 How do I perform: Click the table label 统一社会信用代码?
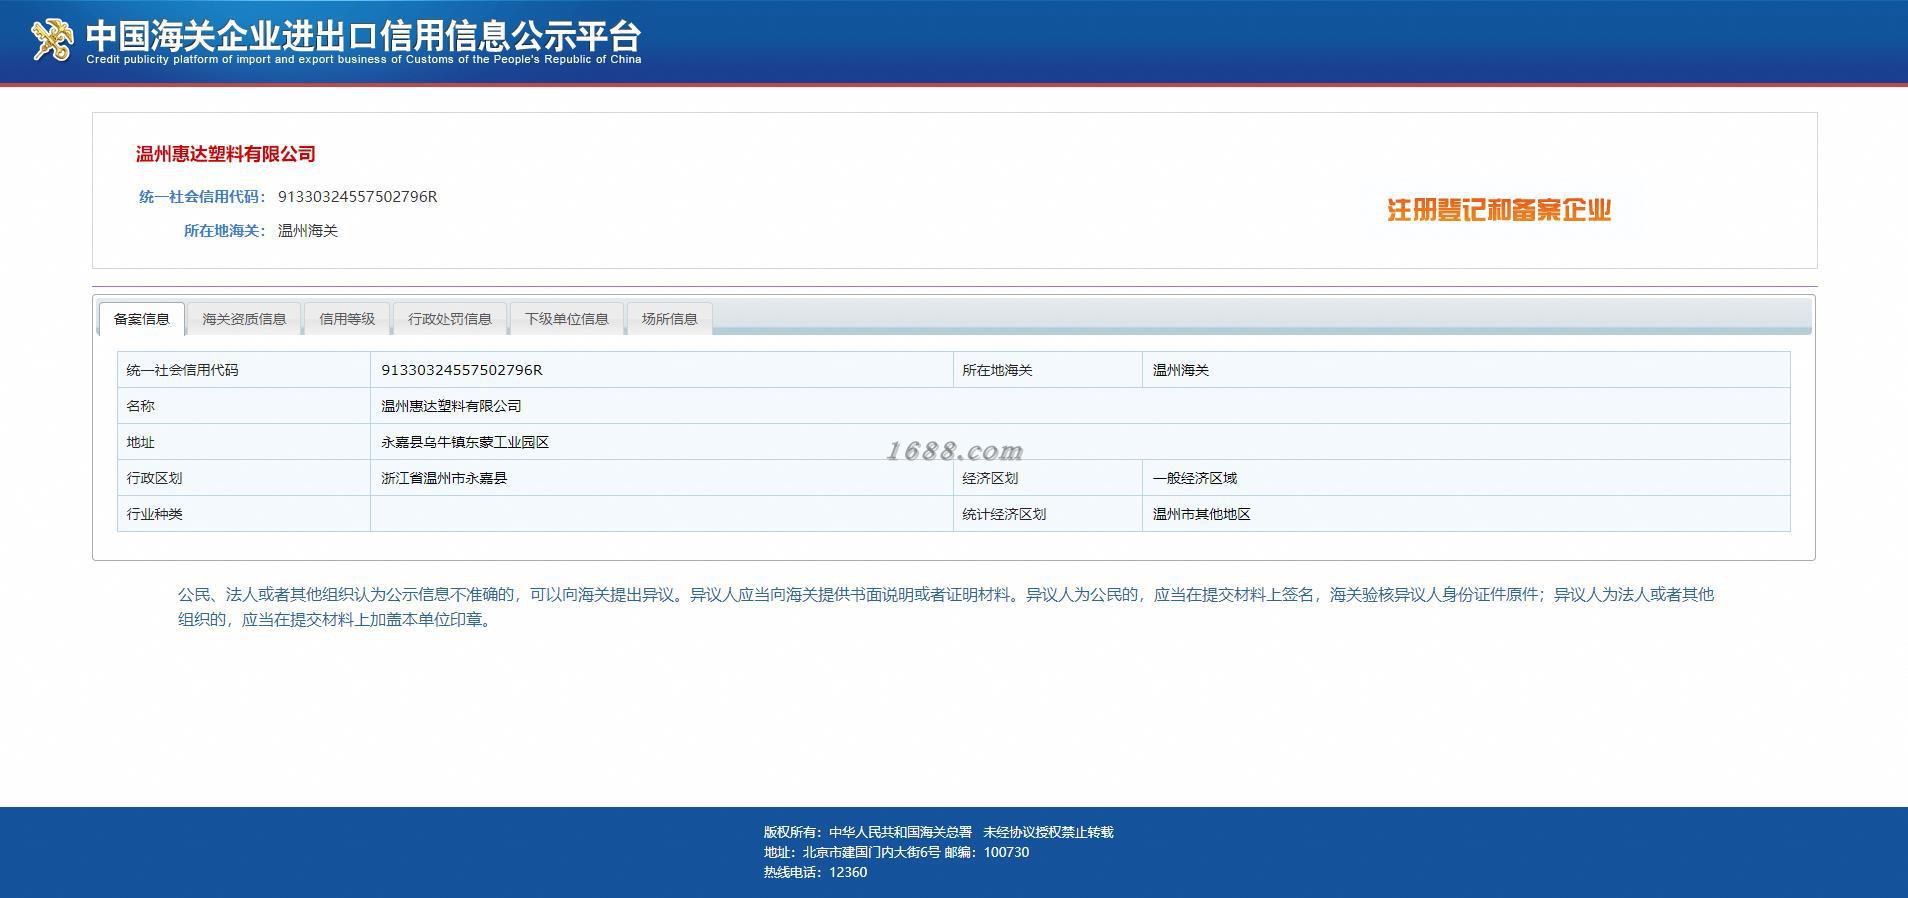182,370
